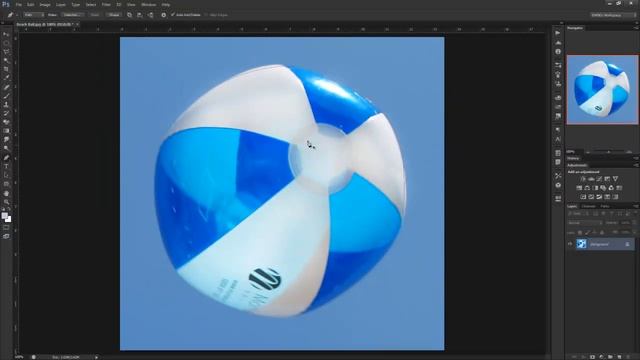This screenshot has height=360, width=640.
Task: Open the Filter menu
Action: tap(106, 4)
